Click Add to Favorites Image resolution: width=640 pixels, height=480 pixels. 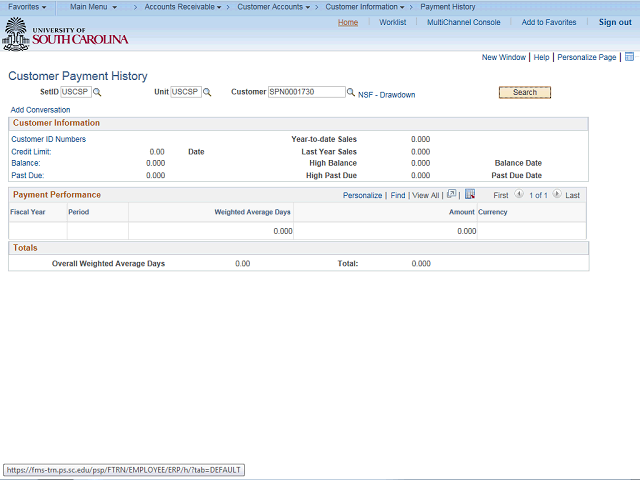point(549,22)
